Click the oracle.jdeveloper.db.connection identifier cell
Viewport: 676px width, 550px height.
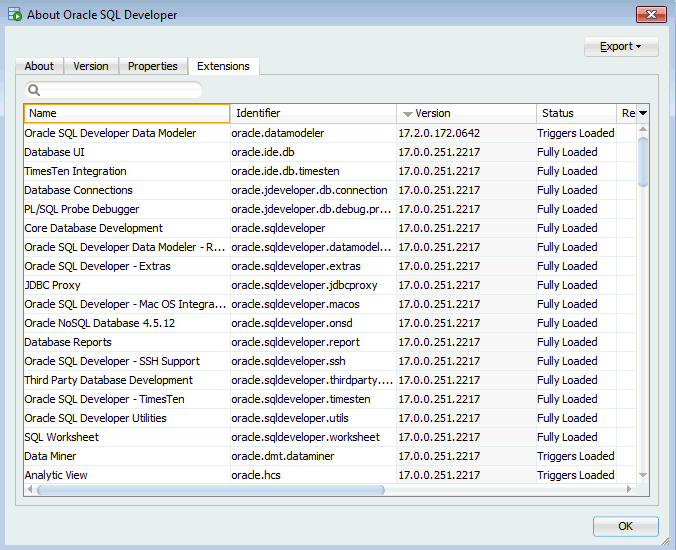[313, 190]
